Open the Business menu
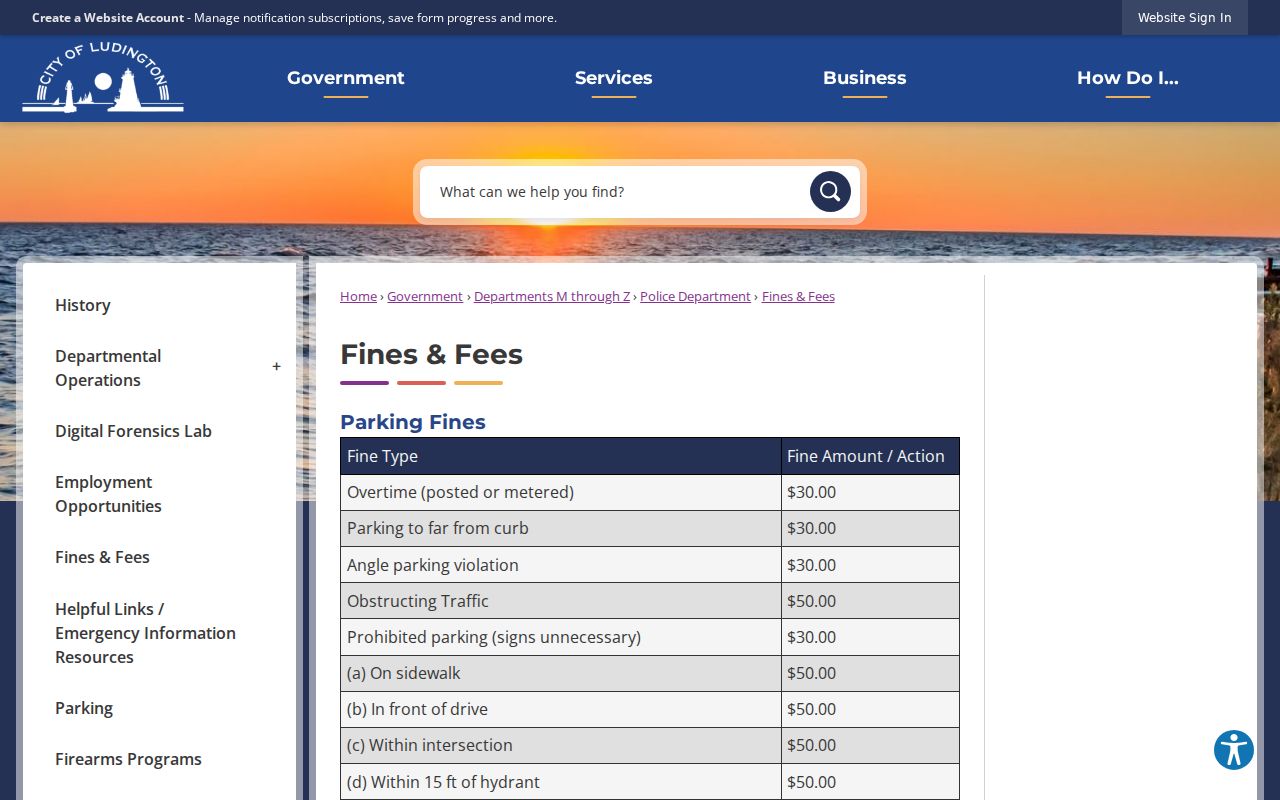This screenshot has height=800, width=1280. tap(865, 78)
